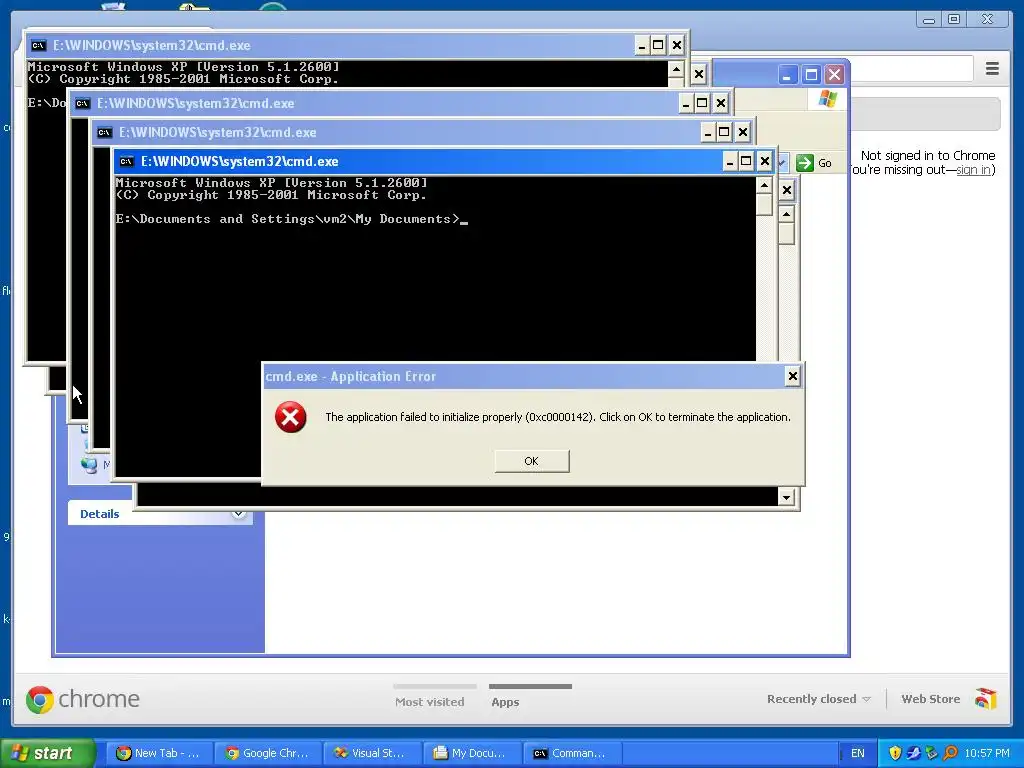Close the second cmd.exe window behind the active one
1024x768 pixels.
point(743,133)
